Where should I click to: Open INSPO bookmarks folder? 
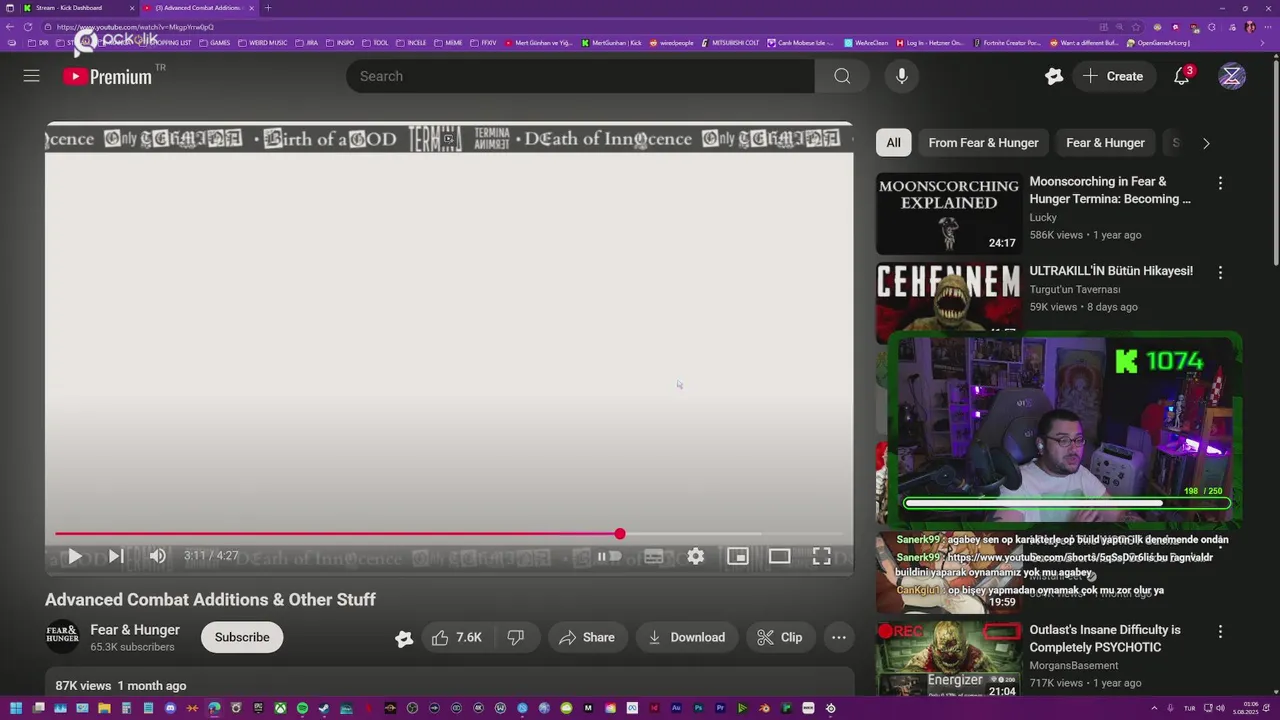341,43
